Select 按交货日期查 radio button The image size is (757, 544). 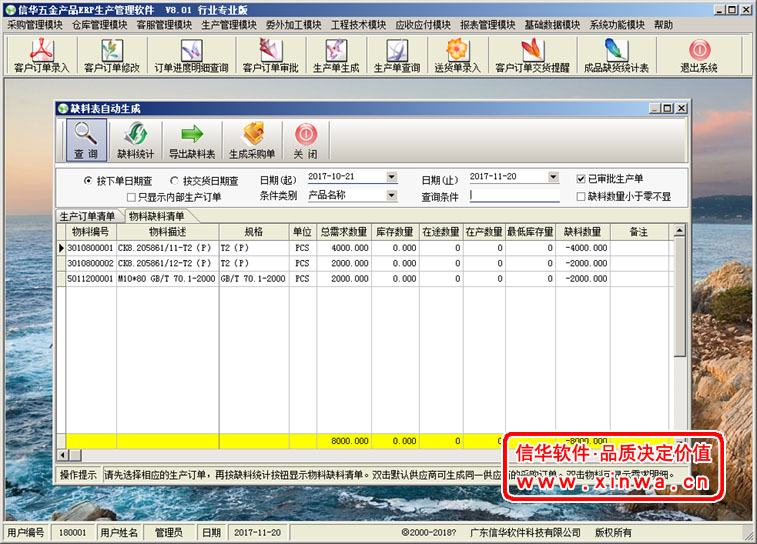point(174,181)
